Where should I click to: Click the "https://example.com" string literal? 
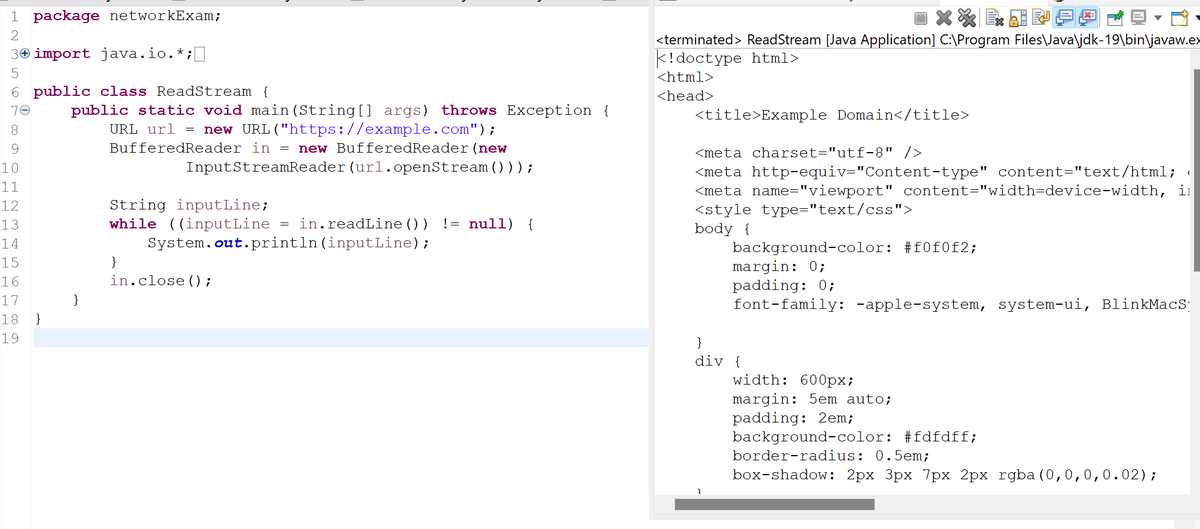pyautogui.click(x=377, y=130)
